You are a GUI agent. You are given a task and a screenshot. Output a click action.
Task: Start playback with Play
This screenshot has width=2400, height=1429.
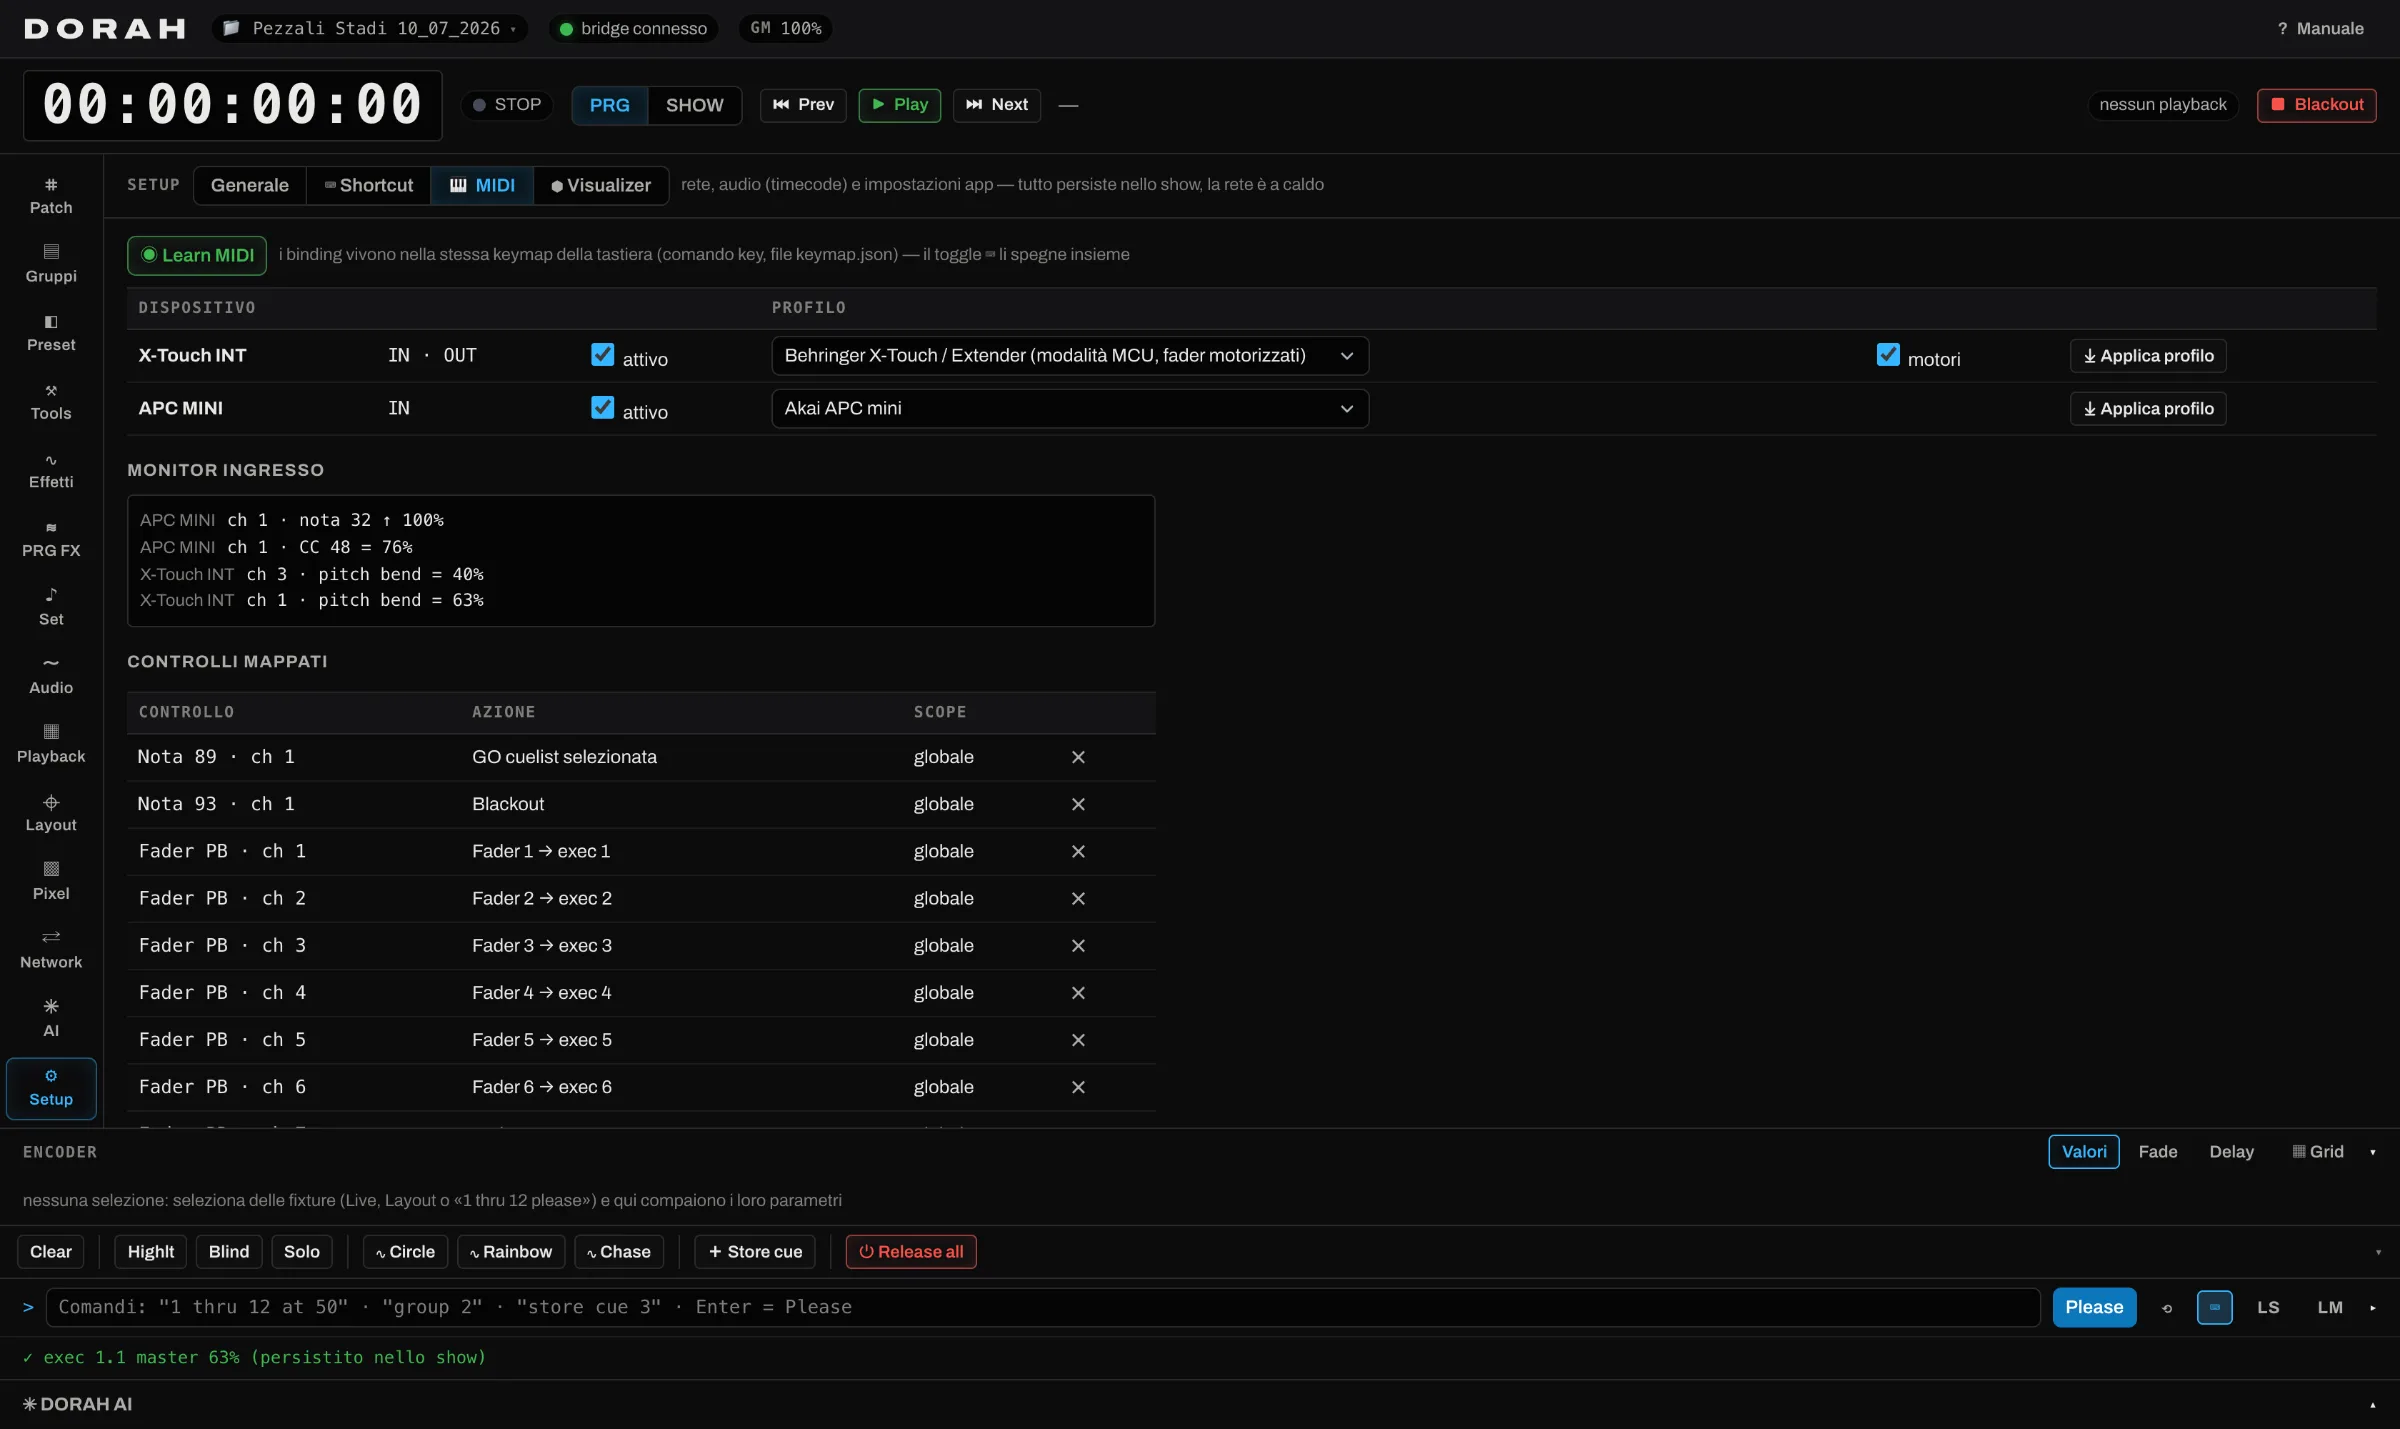click(x=900, y=105)
